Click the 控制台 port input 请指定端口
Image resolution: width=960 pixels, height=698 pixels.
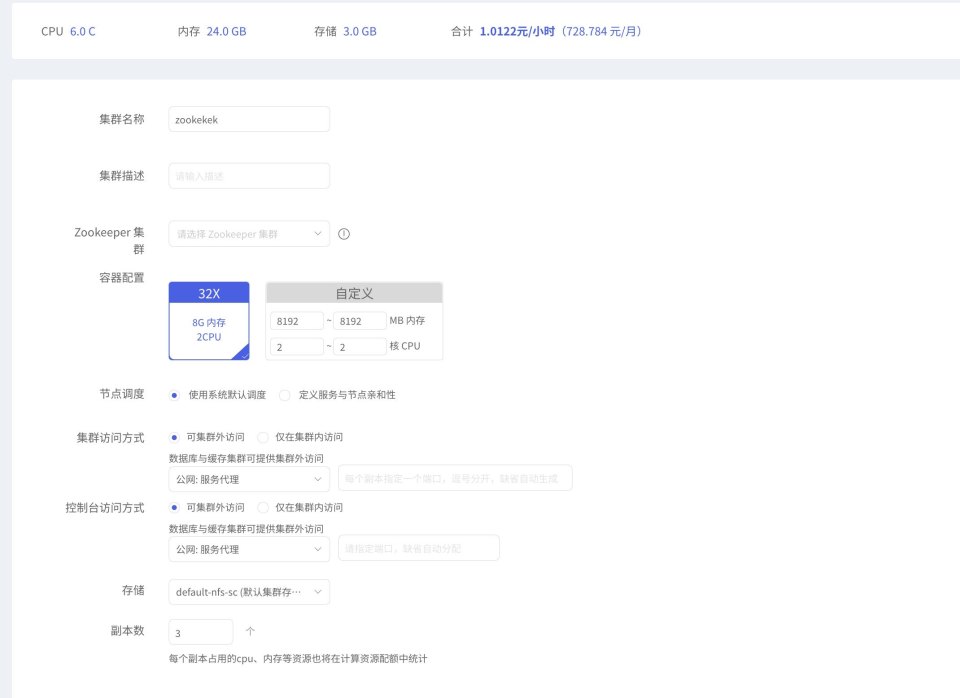(418, 548)
